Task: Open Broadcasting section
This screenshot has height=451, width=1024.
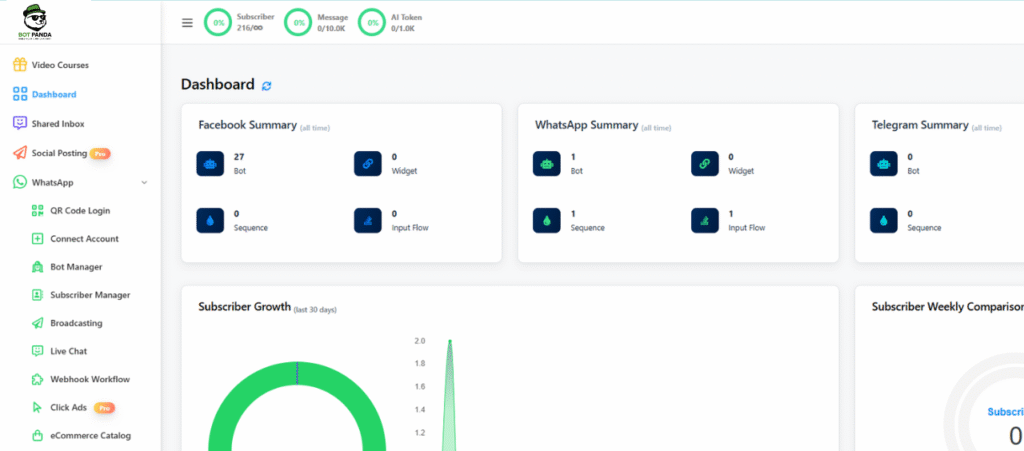Action: [x=76, y=322]
